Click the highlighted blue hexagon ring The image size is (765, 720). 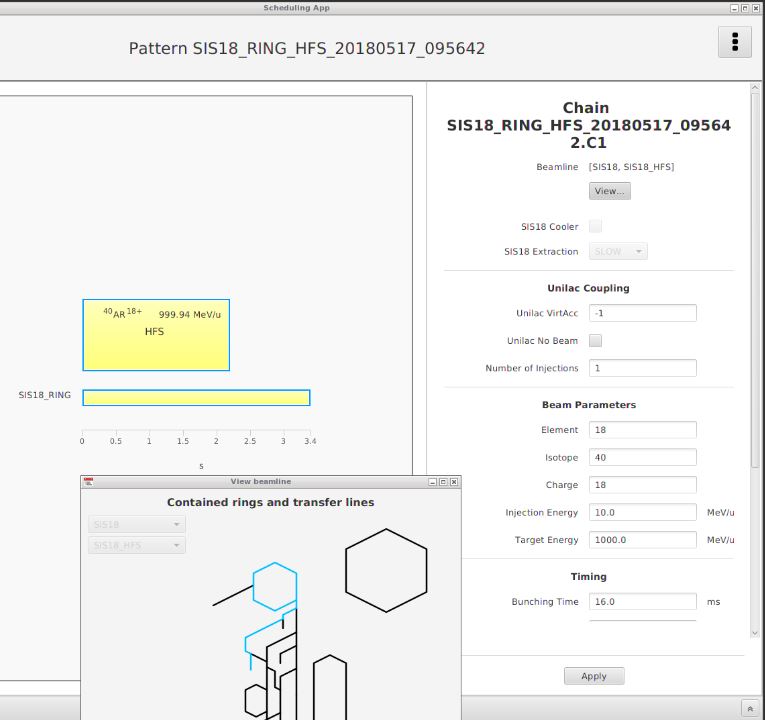coord(274,586)
